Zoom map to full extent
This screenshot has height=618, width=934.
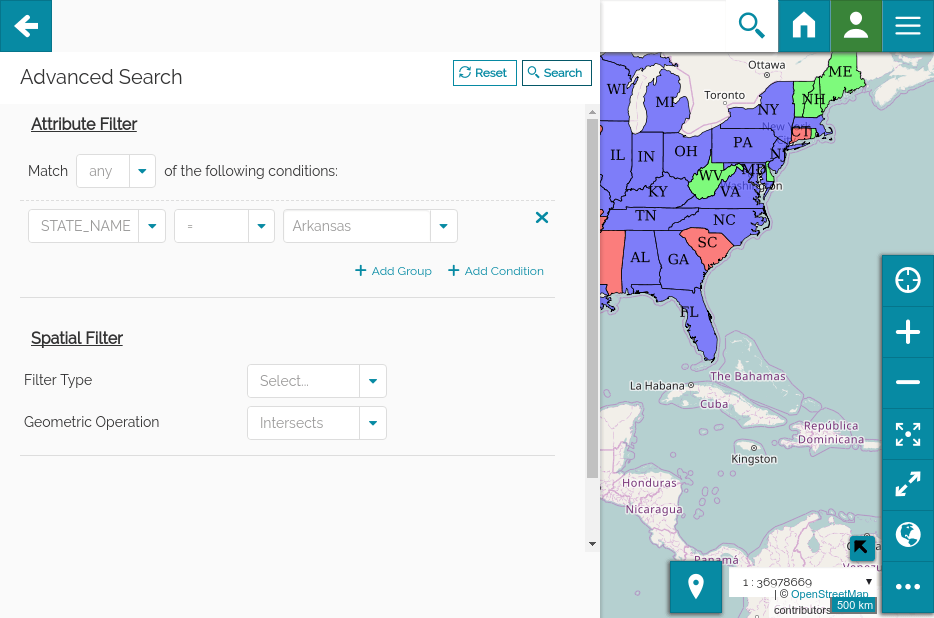pos(908,434)
